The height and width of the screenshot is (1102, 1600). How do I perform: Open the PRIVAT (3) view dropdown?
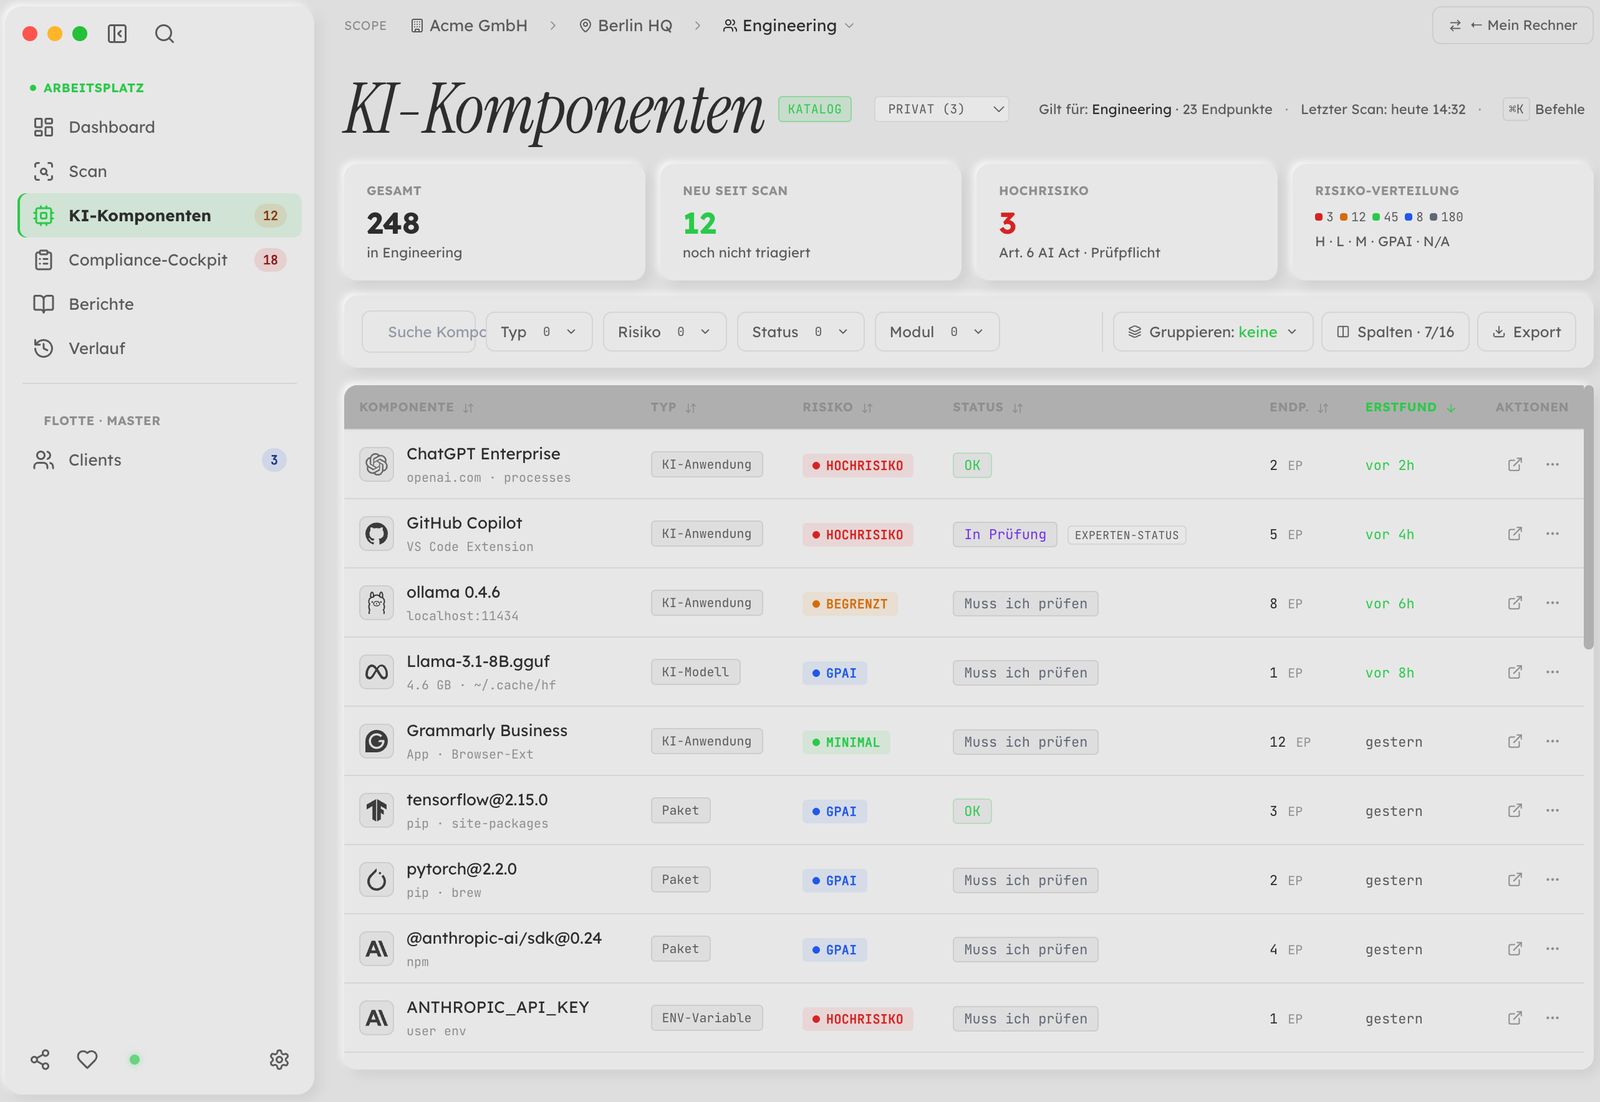point(942,109)
